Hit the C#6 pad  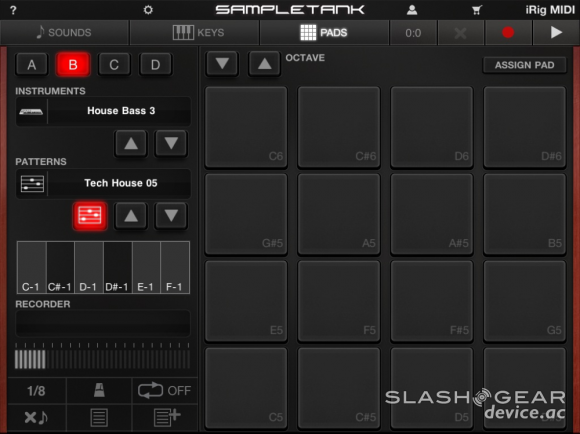(x=339, y=127)
